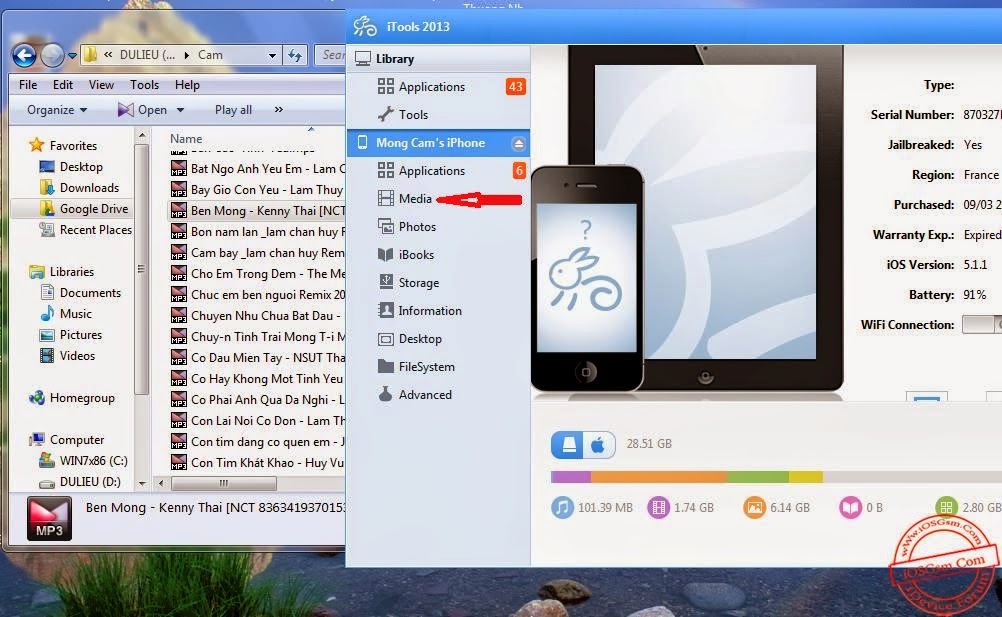Open the WIN7x86 (C:) drive

(93, 461)
